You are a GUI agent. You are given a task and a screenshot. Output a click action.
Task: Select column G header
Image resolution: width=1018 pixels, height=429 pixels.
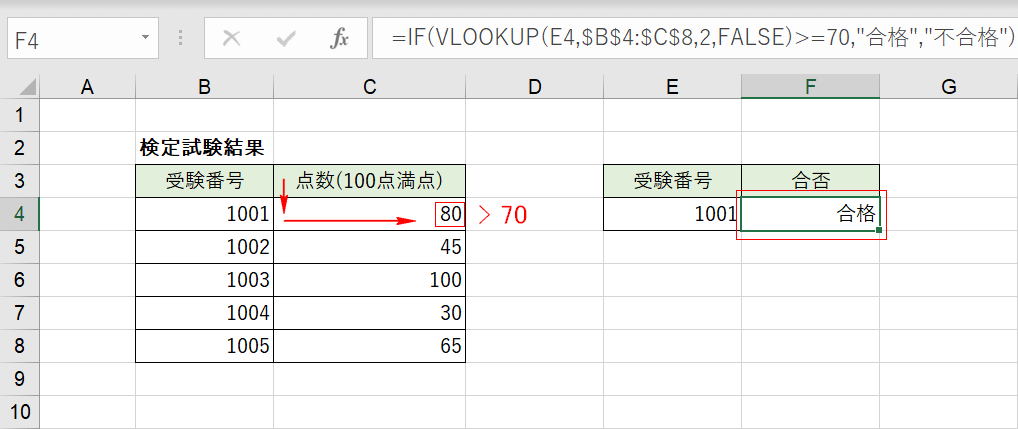(949, 87)
